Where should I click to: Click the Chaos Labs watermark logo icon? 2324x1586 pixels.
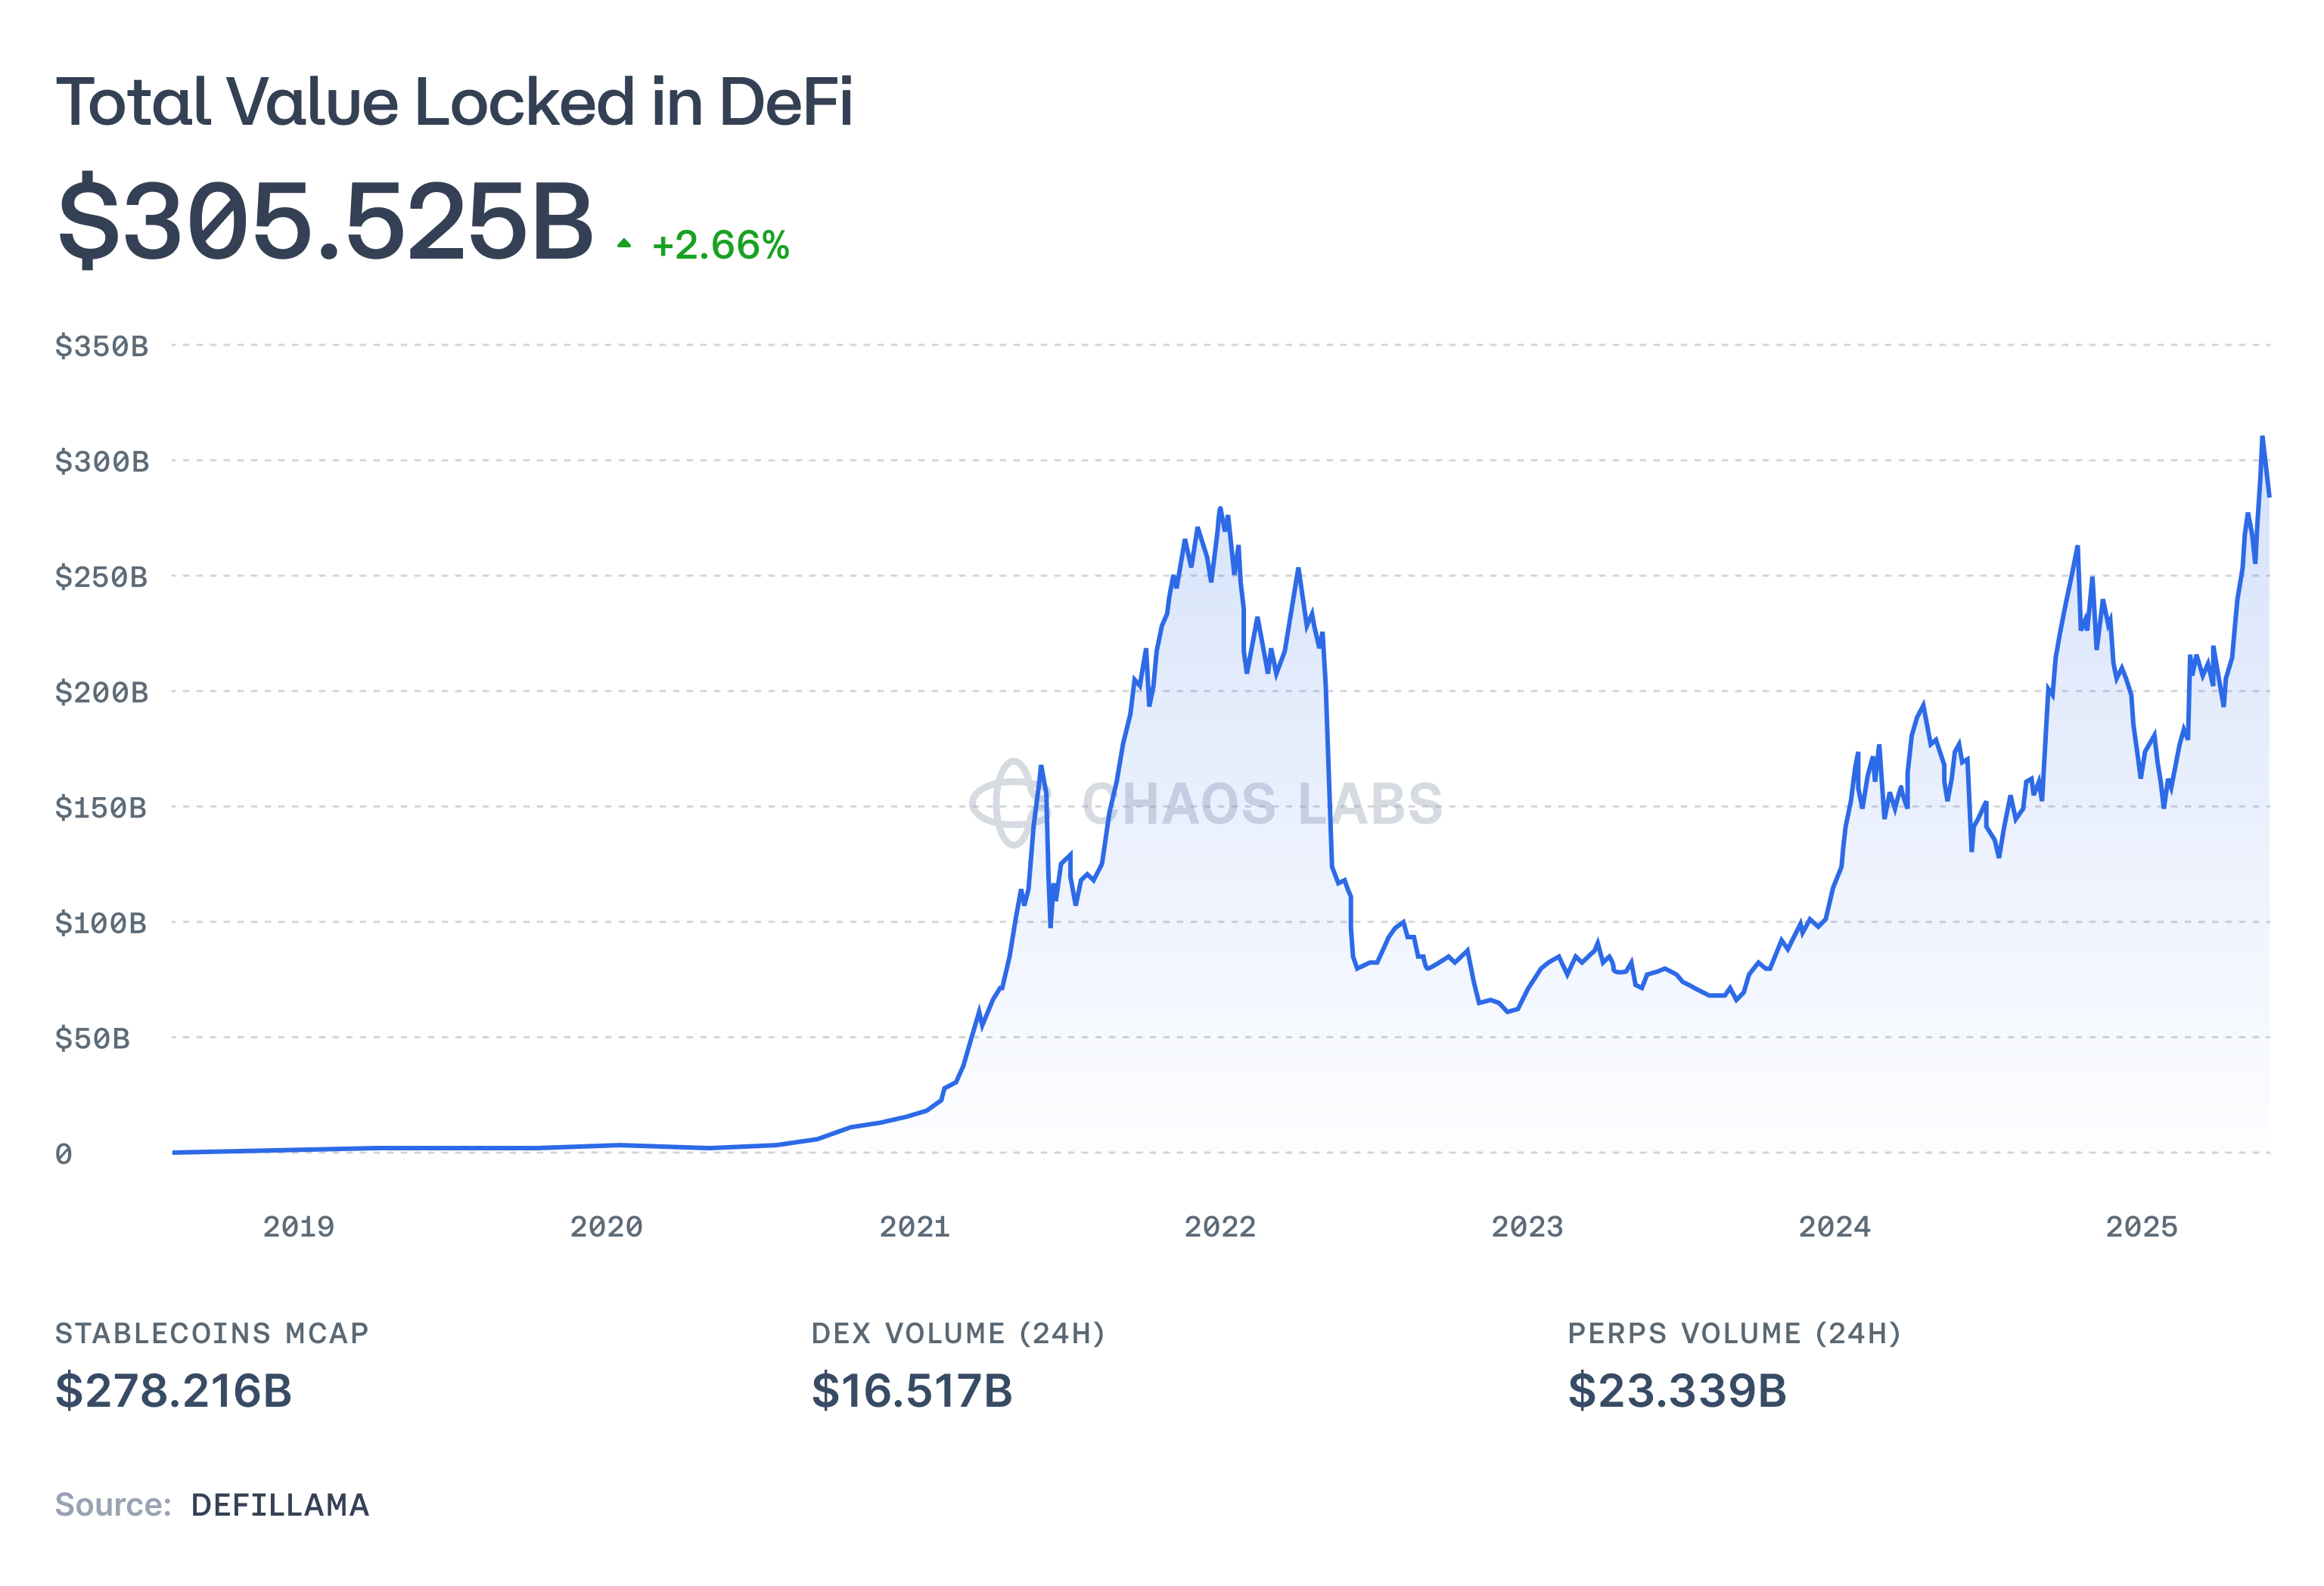coord(1012,803)
